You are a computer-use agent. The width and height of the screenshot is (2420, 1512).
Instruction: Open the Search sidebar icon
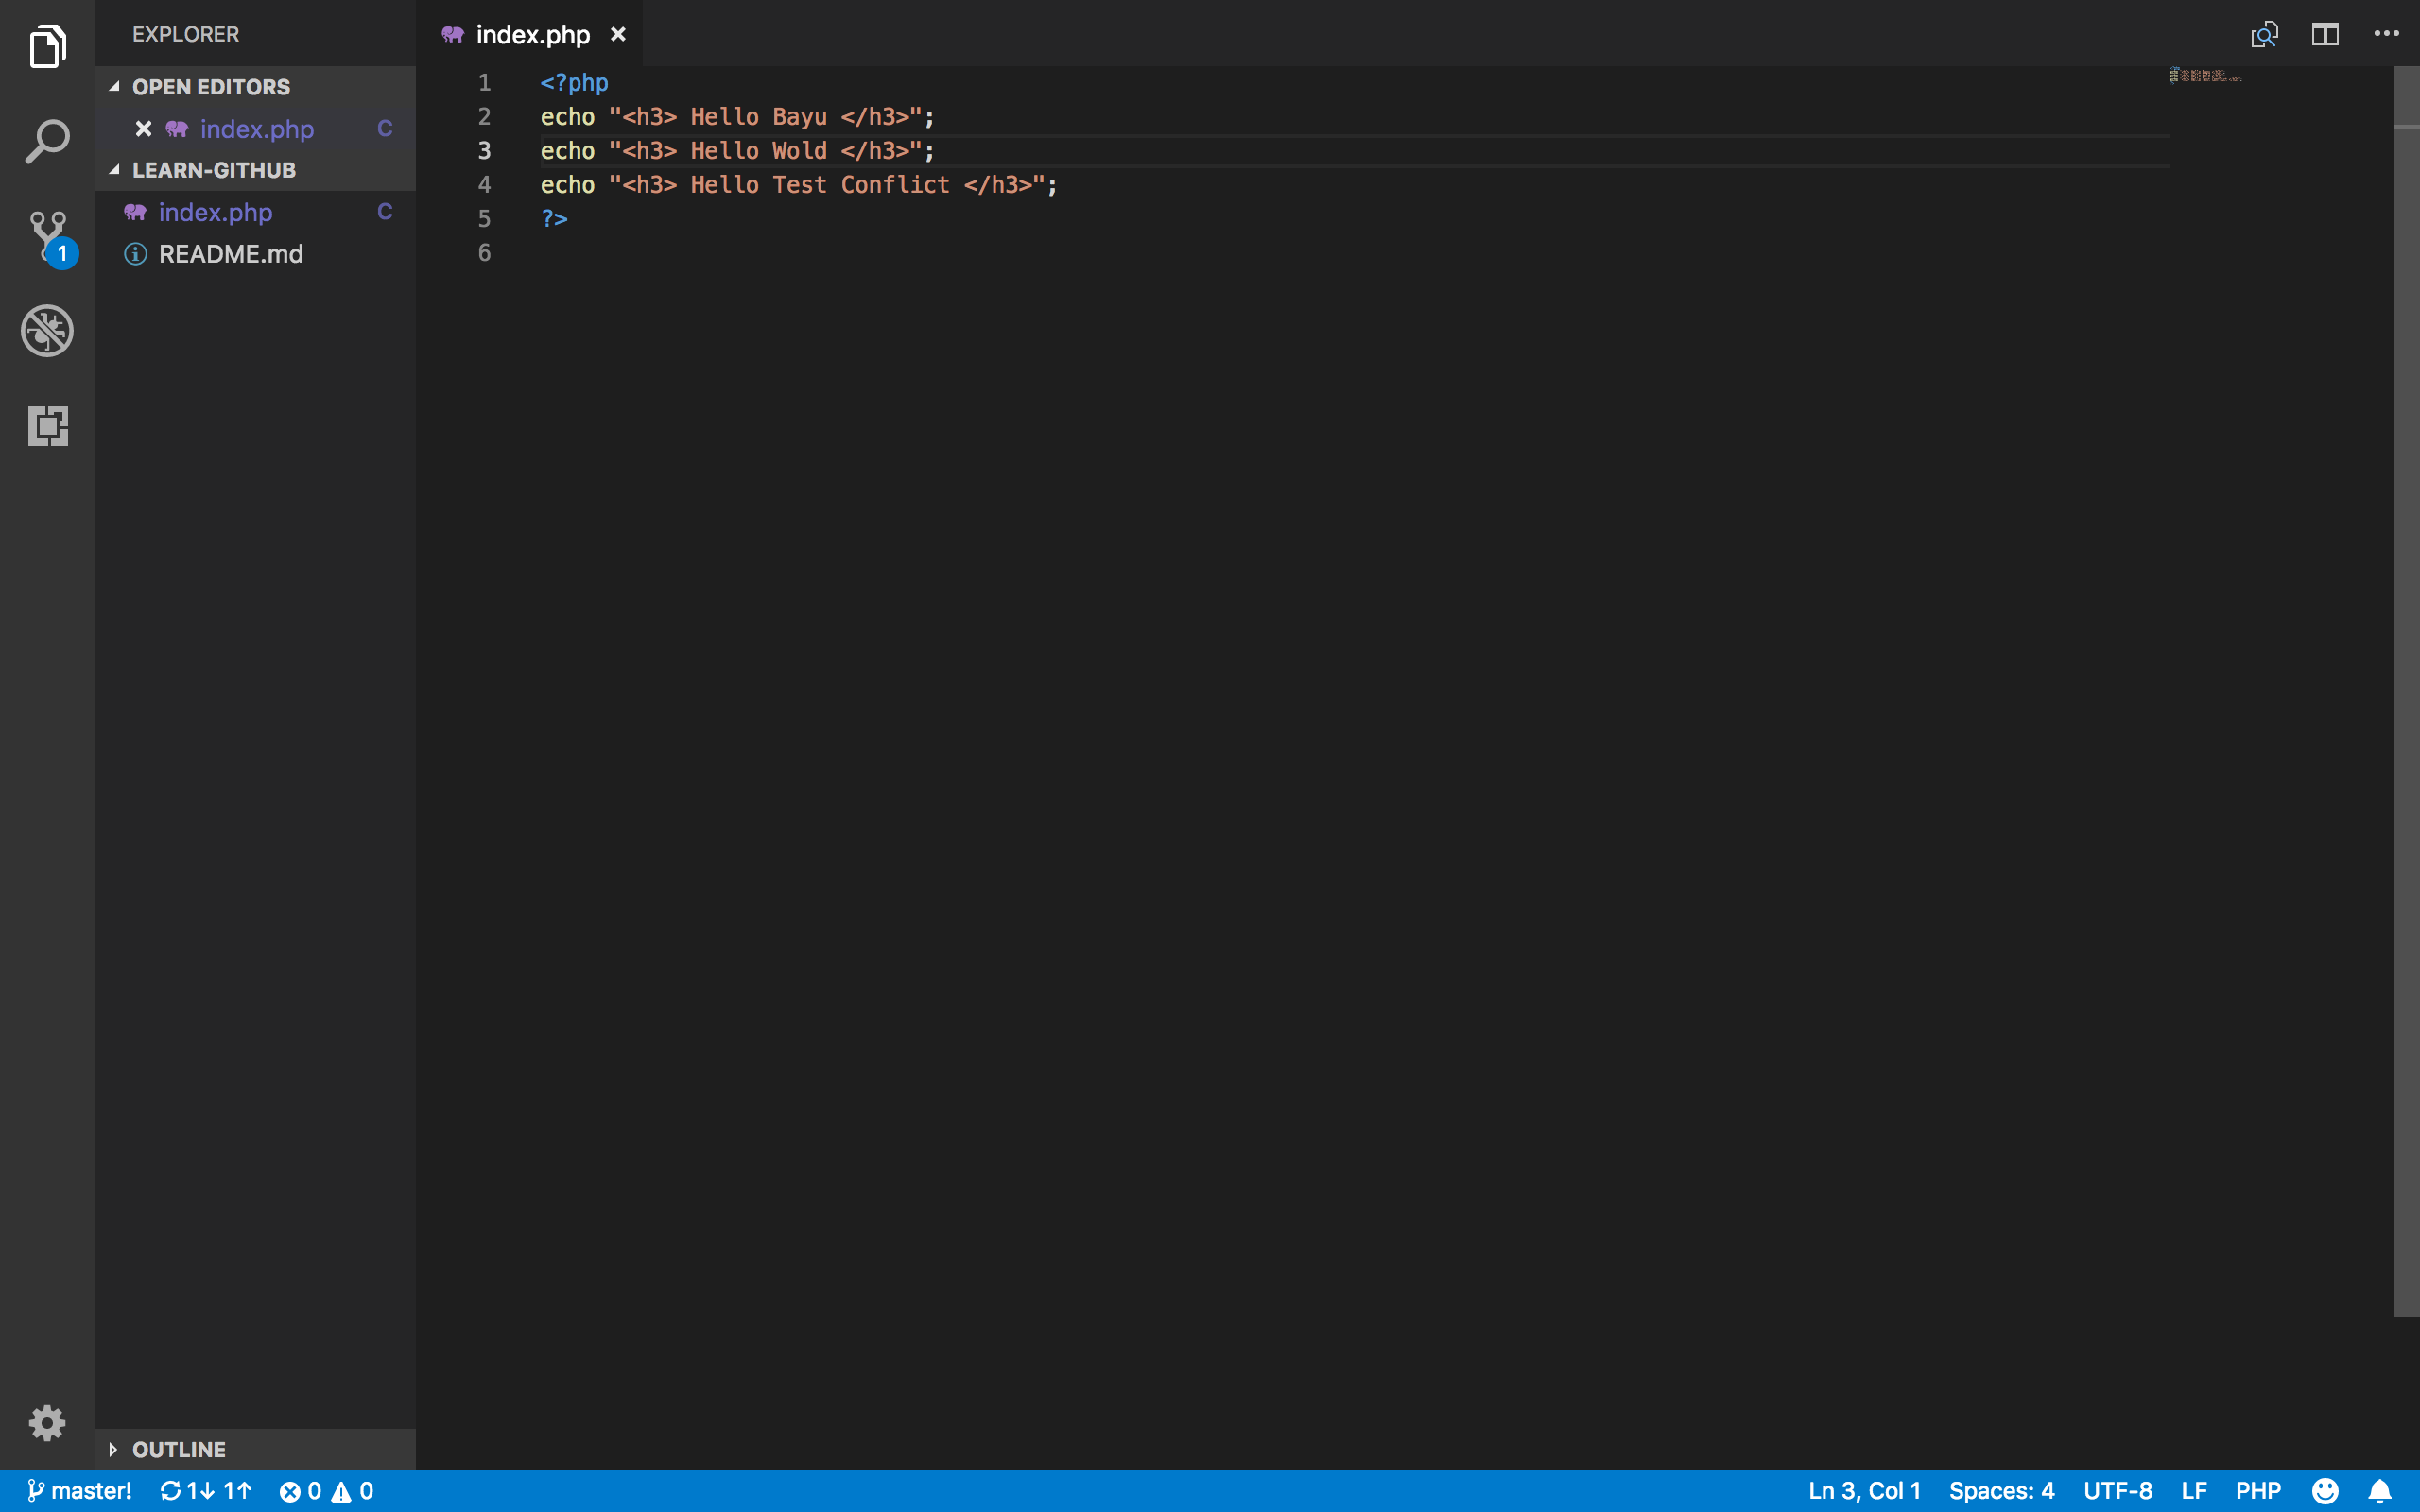47,141
